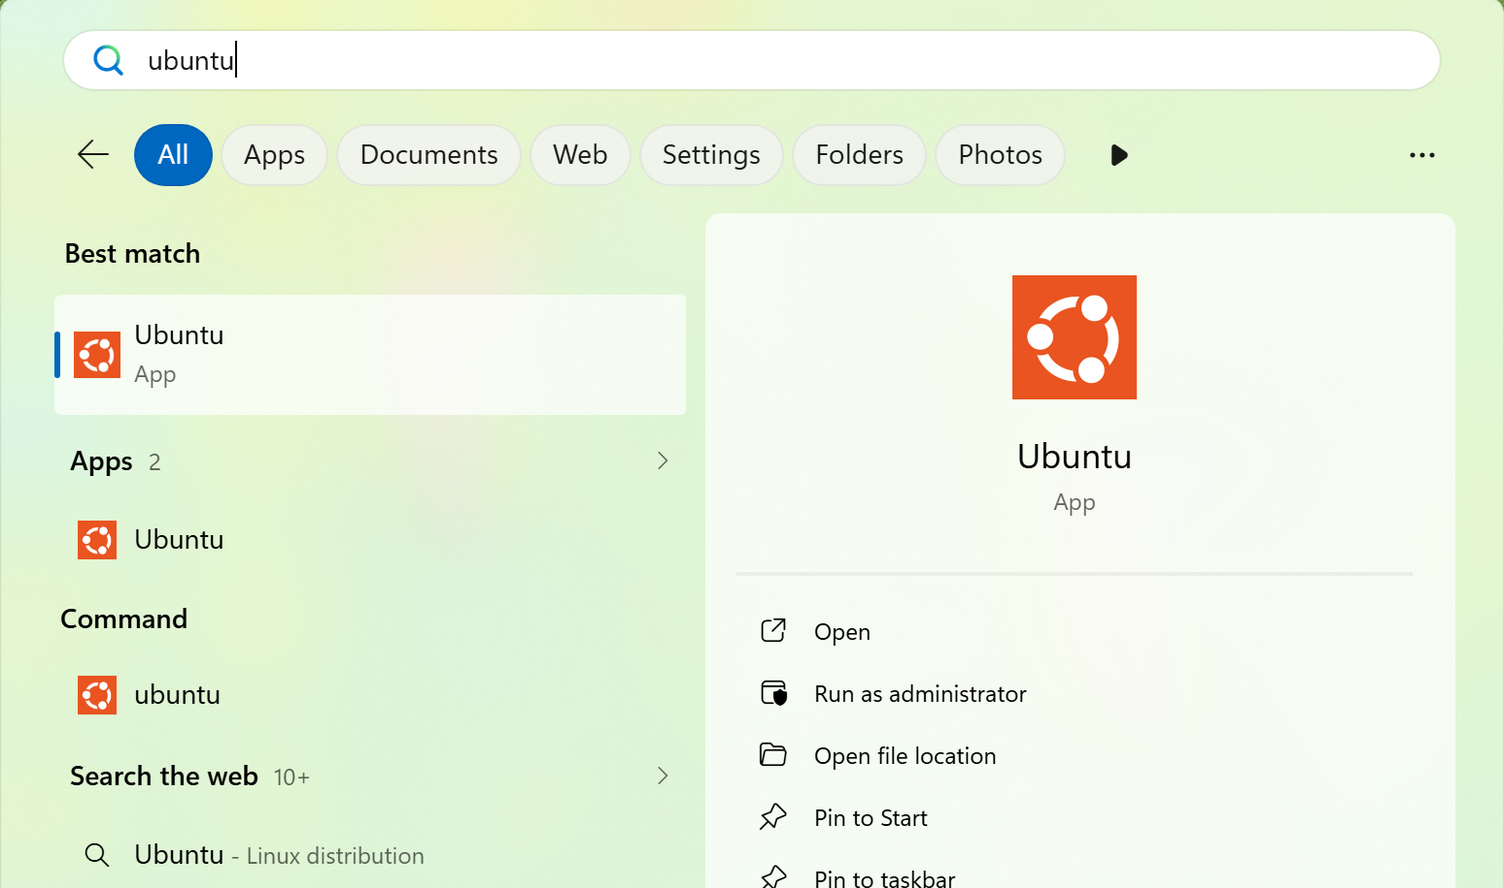Click the large Ubuntu logo in details pane
The width and height of the screenshot is (1504, 888).
point(1074,337)
